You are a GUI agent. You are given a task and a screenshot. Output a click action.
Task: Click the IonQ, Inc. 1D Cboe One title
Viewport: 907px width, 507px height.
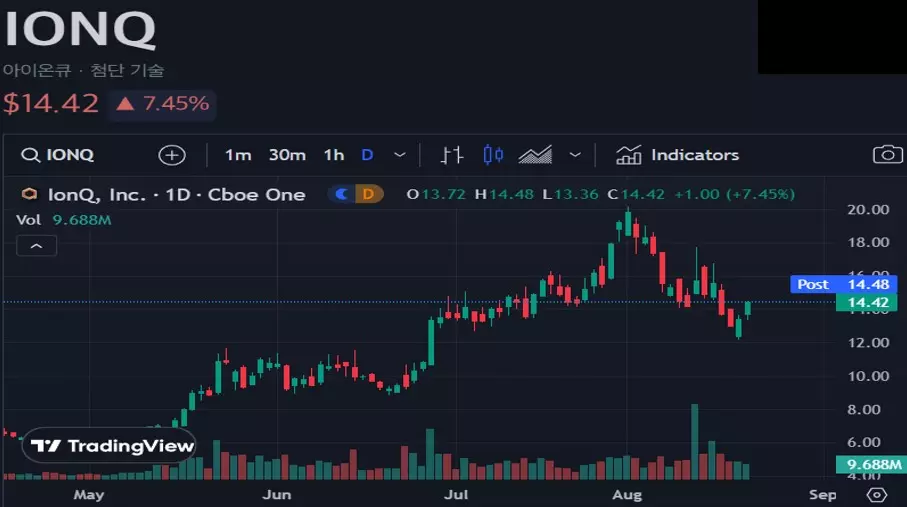pyautogui.click(x=176, y=195)
